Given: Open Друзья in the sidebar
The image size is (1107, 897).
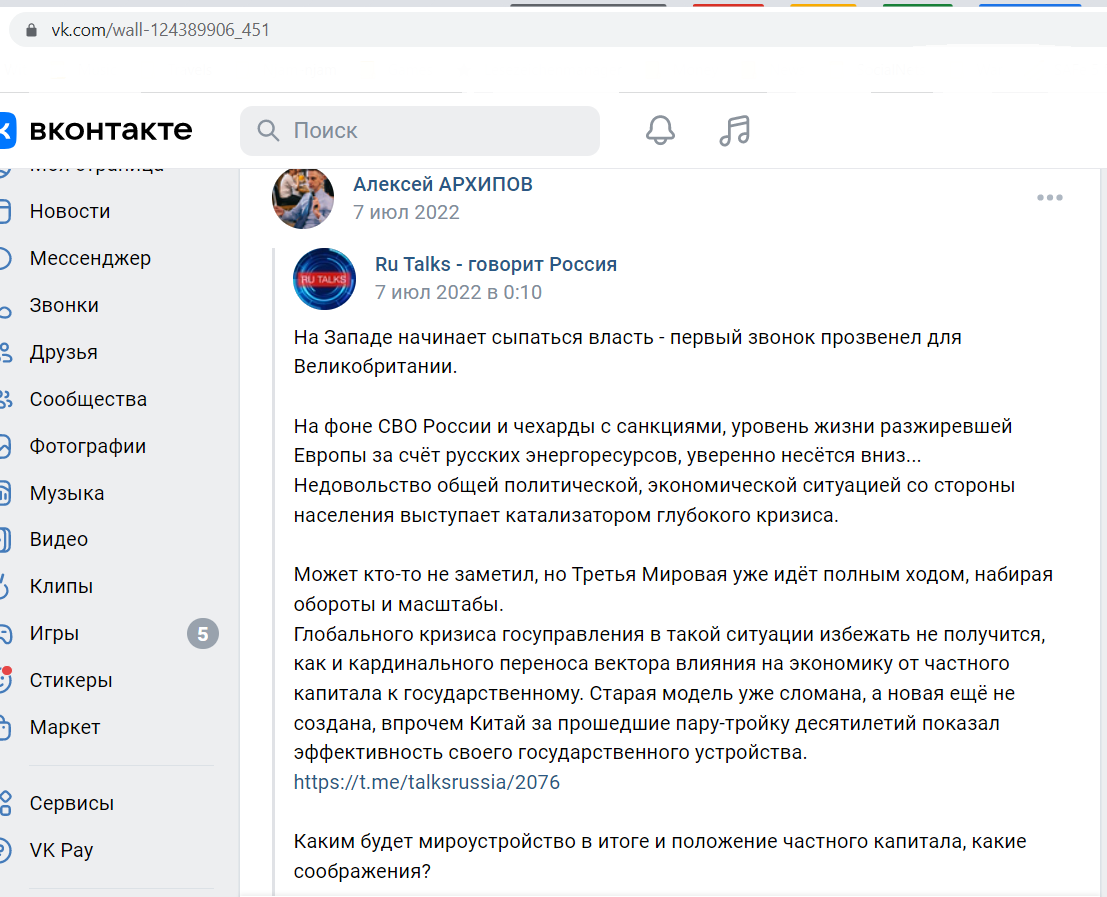Looking at the screenshot, I should [64, 352].
